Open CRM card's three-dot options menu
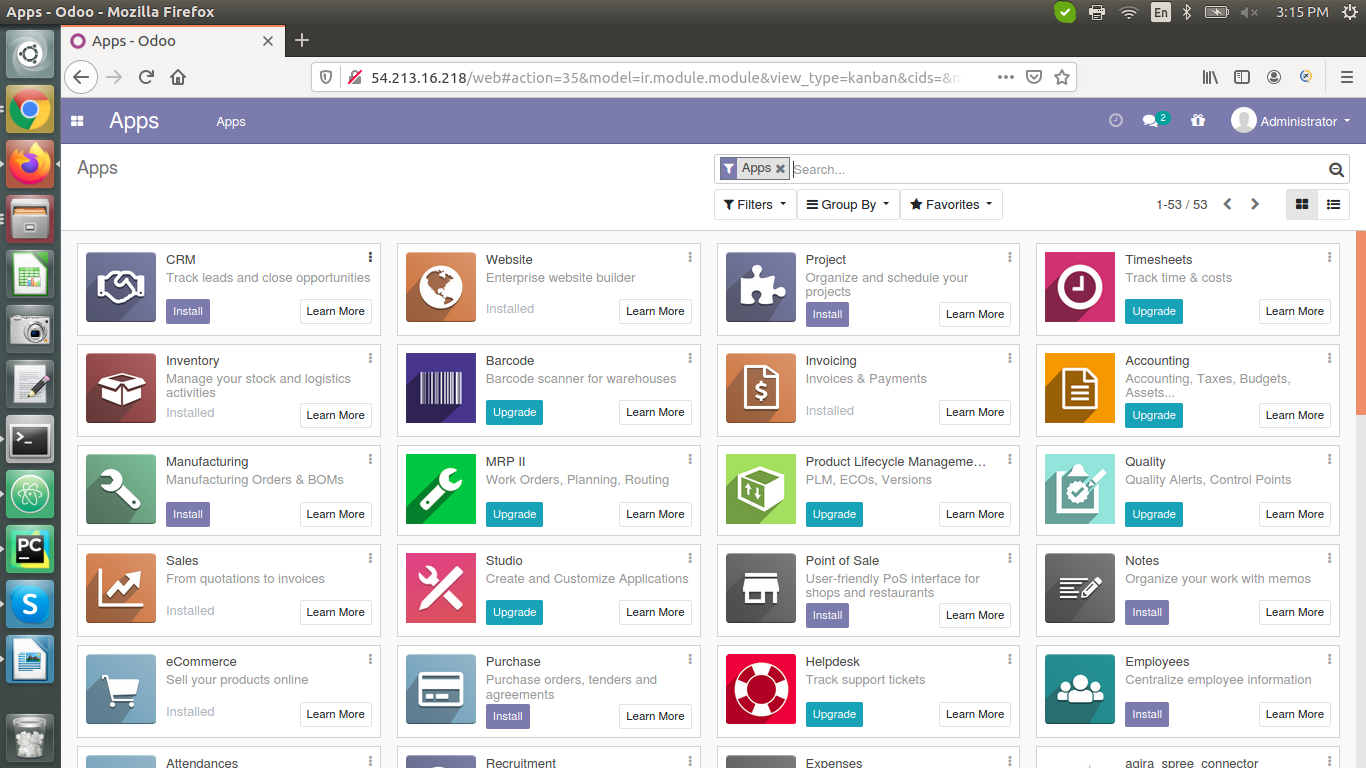1366x768 pixels. click(370, 257)
